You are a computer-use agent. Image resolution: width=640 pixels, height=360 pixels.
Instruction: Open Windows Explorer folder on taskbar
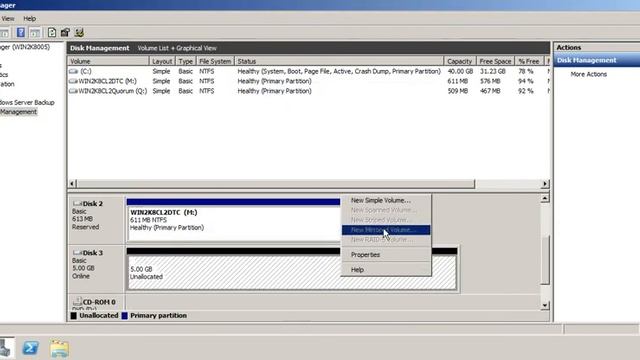tap(60, 349)
